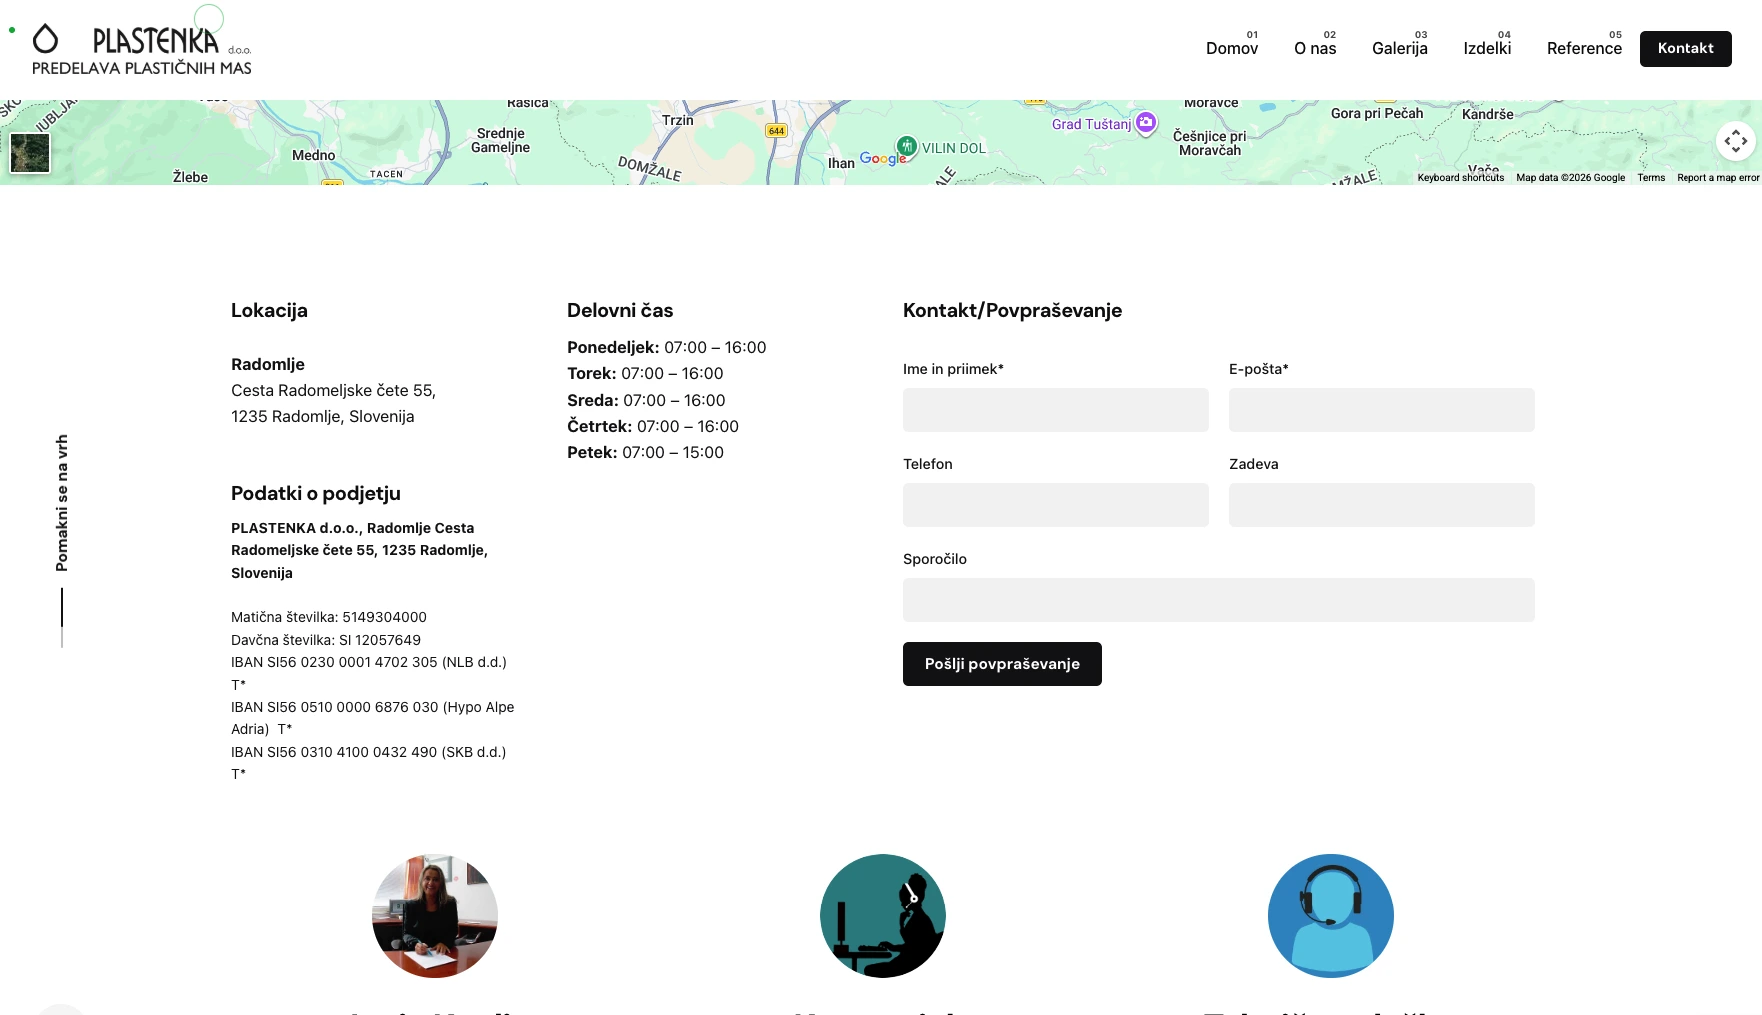This screenshot has height=1015, width=1762.
Task: Click the Sporočilo message field
Action: (x=1219, y=600)
